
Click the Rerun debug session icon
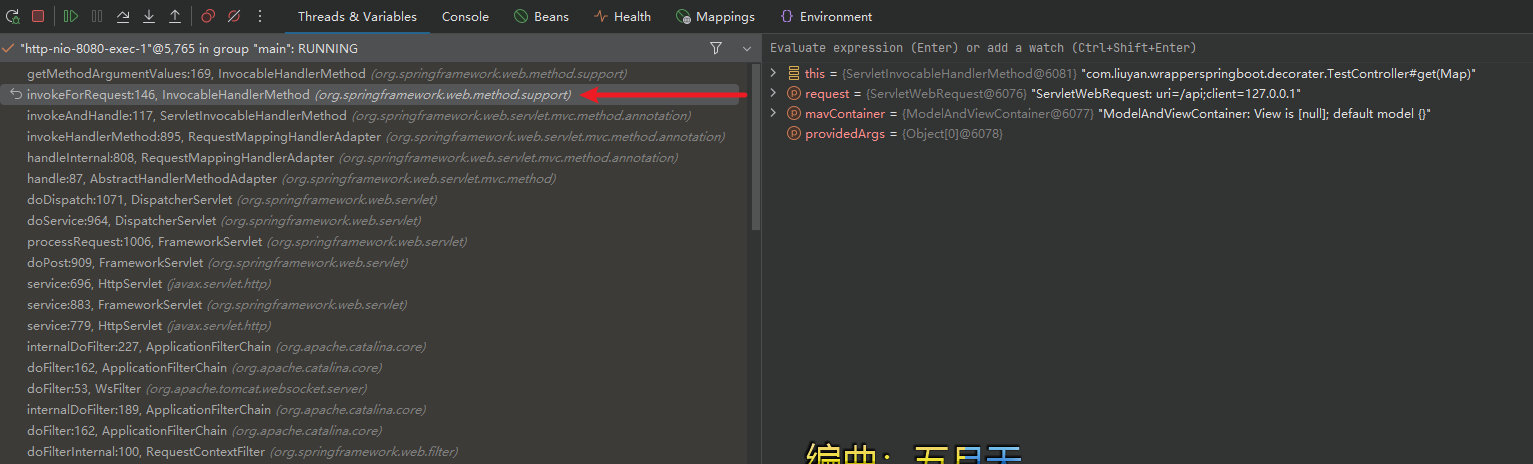click(x=12, y=16)
